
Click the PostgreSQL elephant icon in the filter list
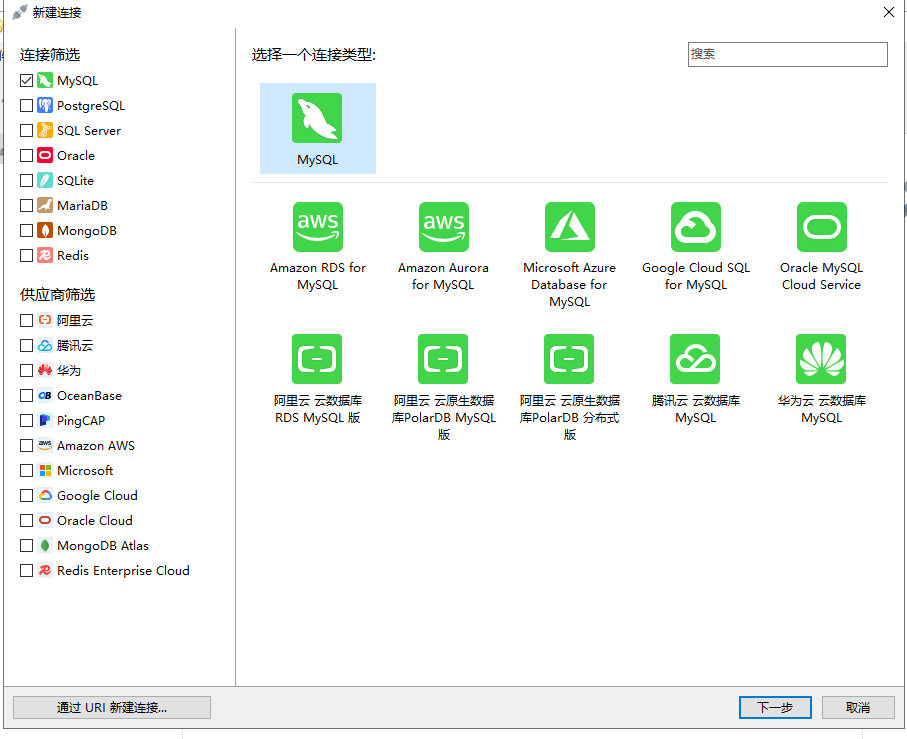45,105
